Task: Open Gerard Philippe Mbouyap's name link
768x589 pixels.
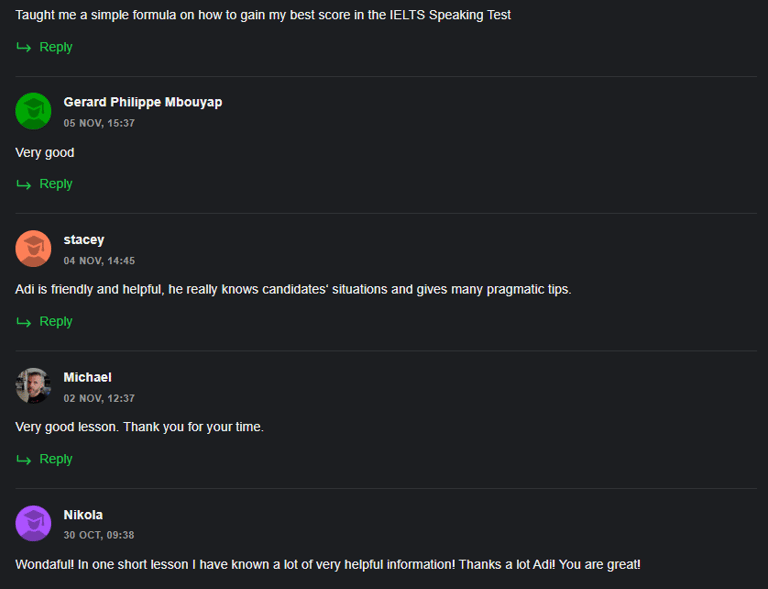Action: 143,102
